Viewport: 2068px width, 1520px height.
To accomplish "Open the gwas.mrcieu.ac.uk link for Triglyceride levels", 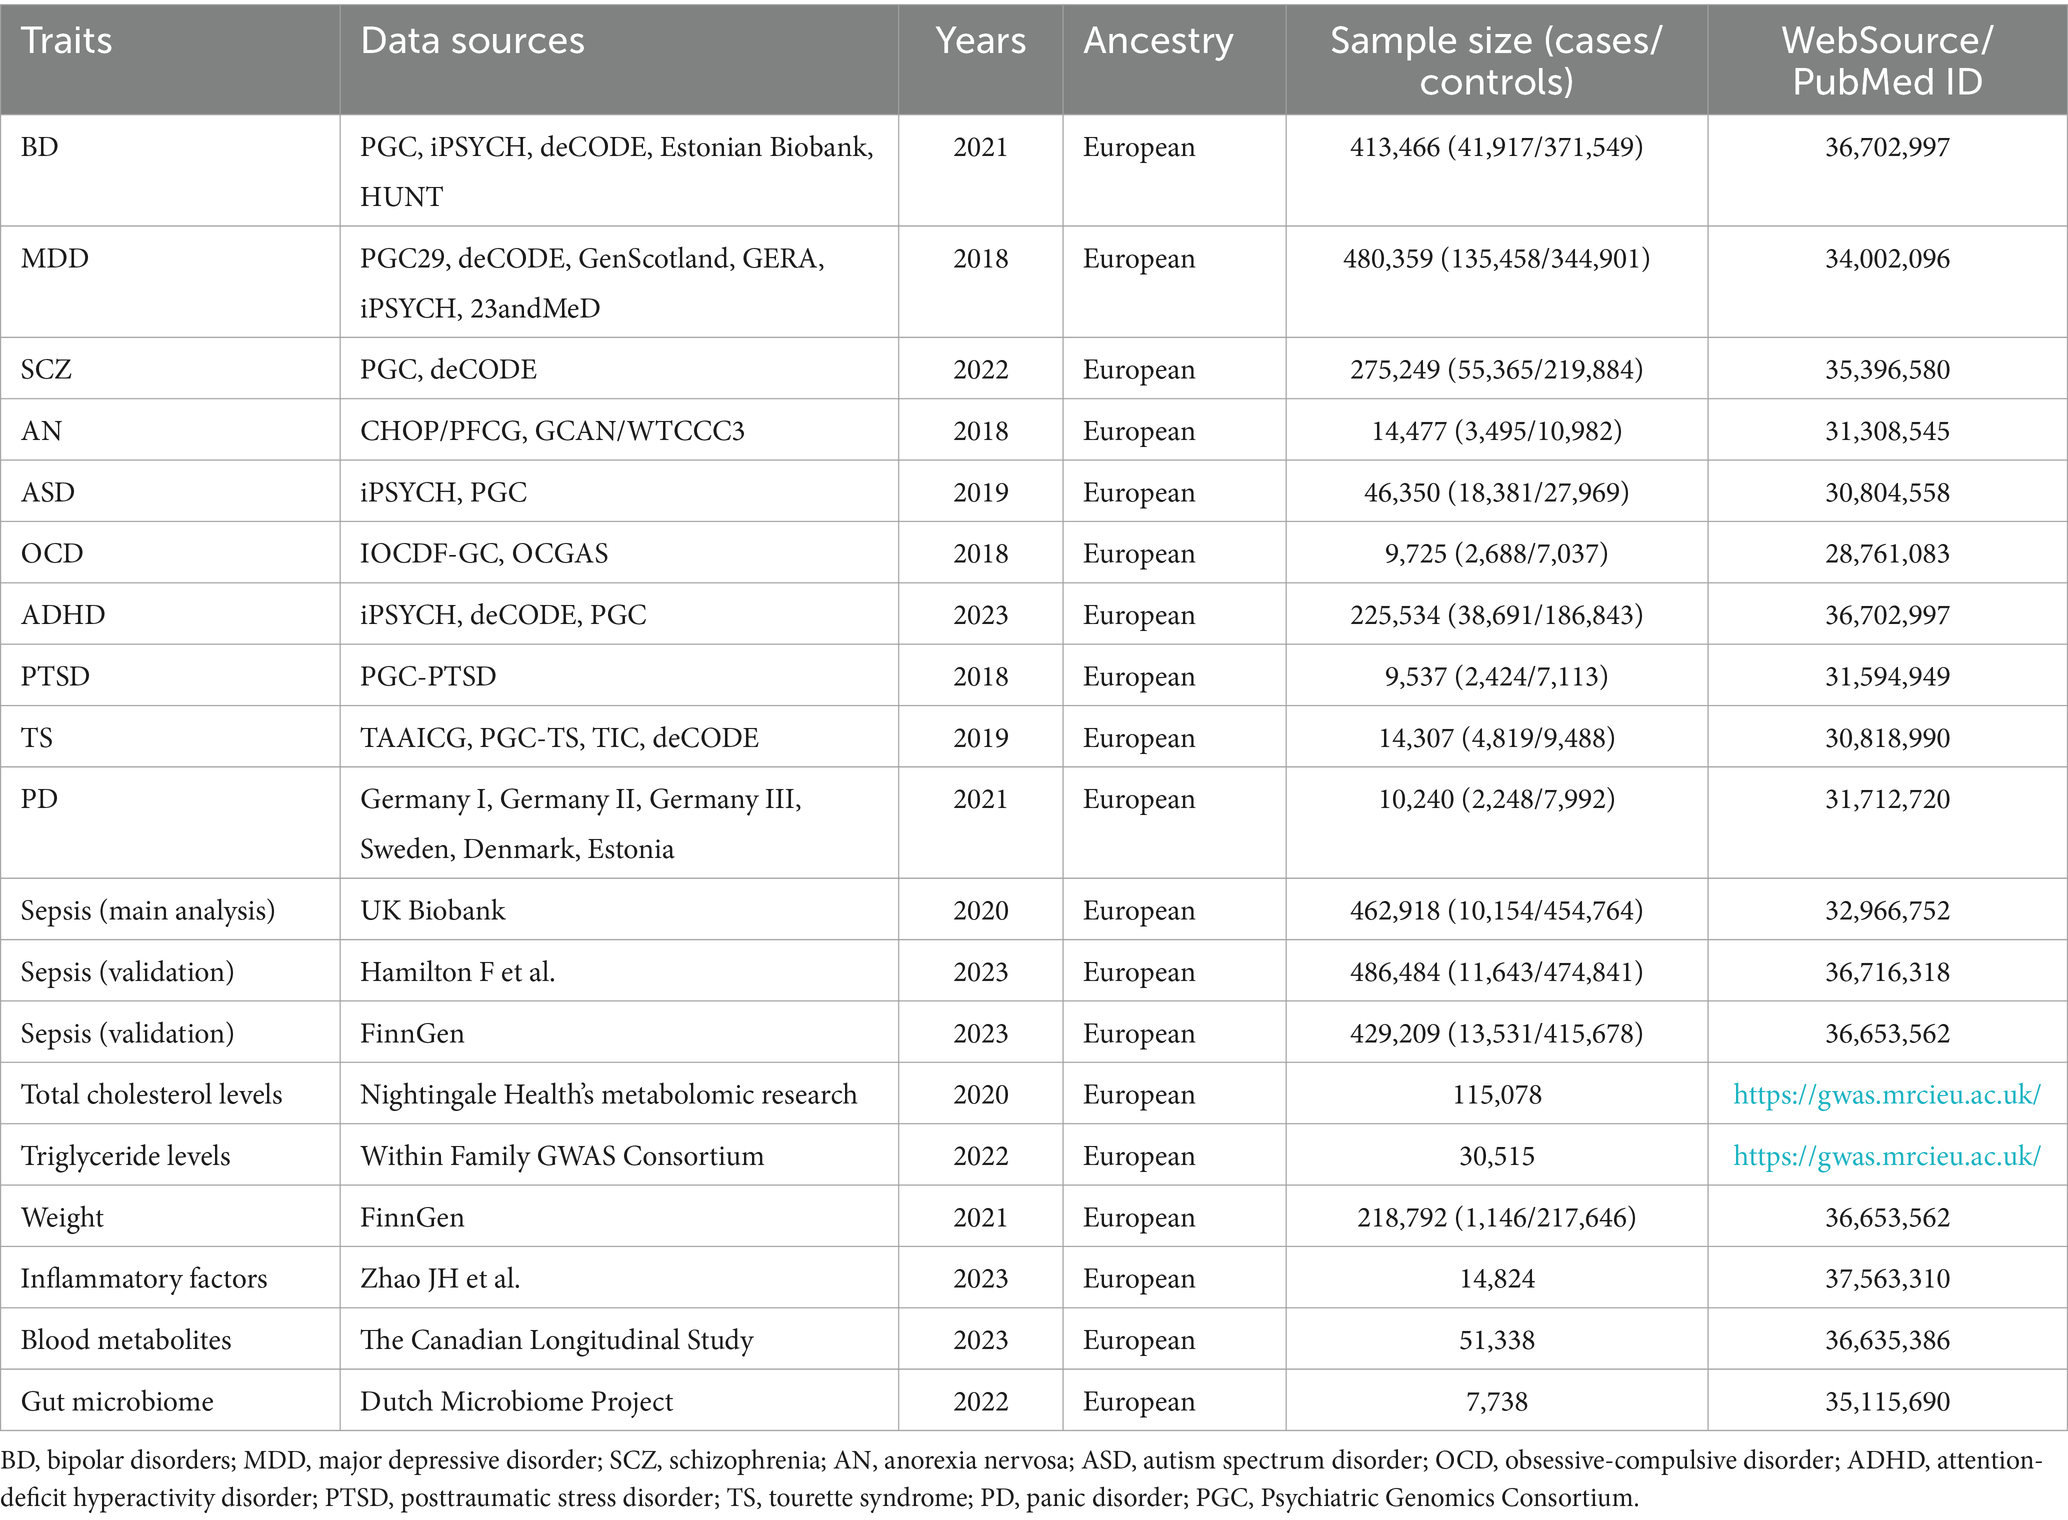I will (x=1886, y=1156).
